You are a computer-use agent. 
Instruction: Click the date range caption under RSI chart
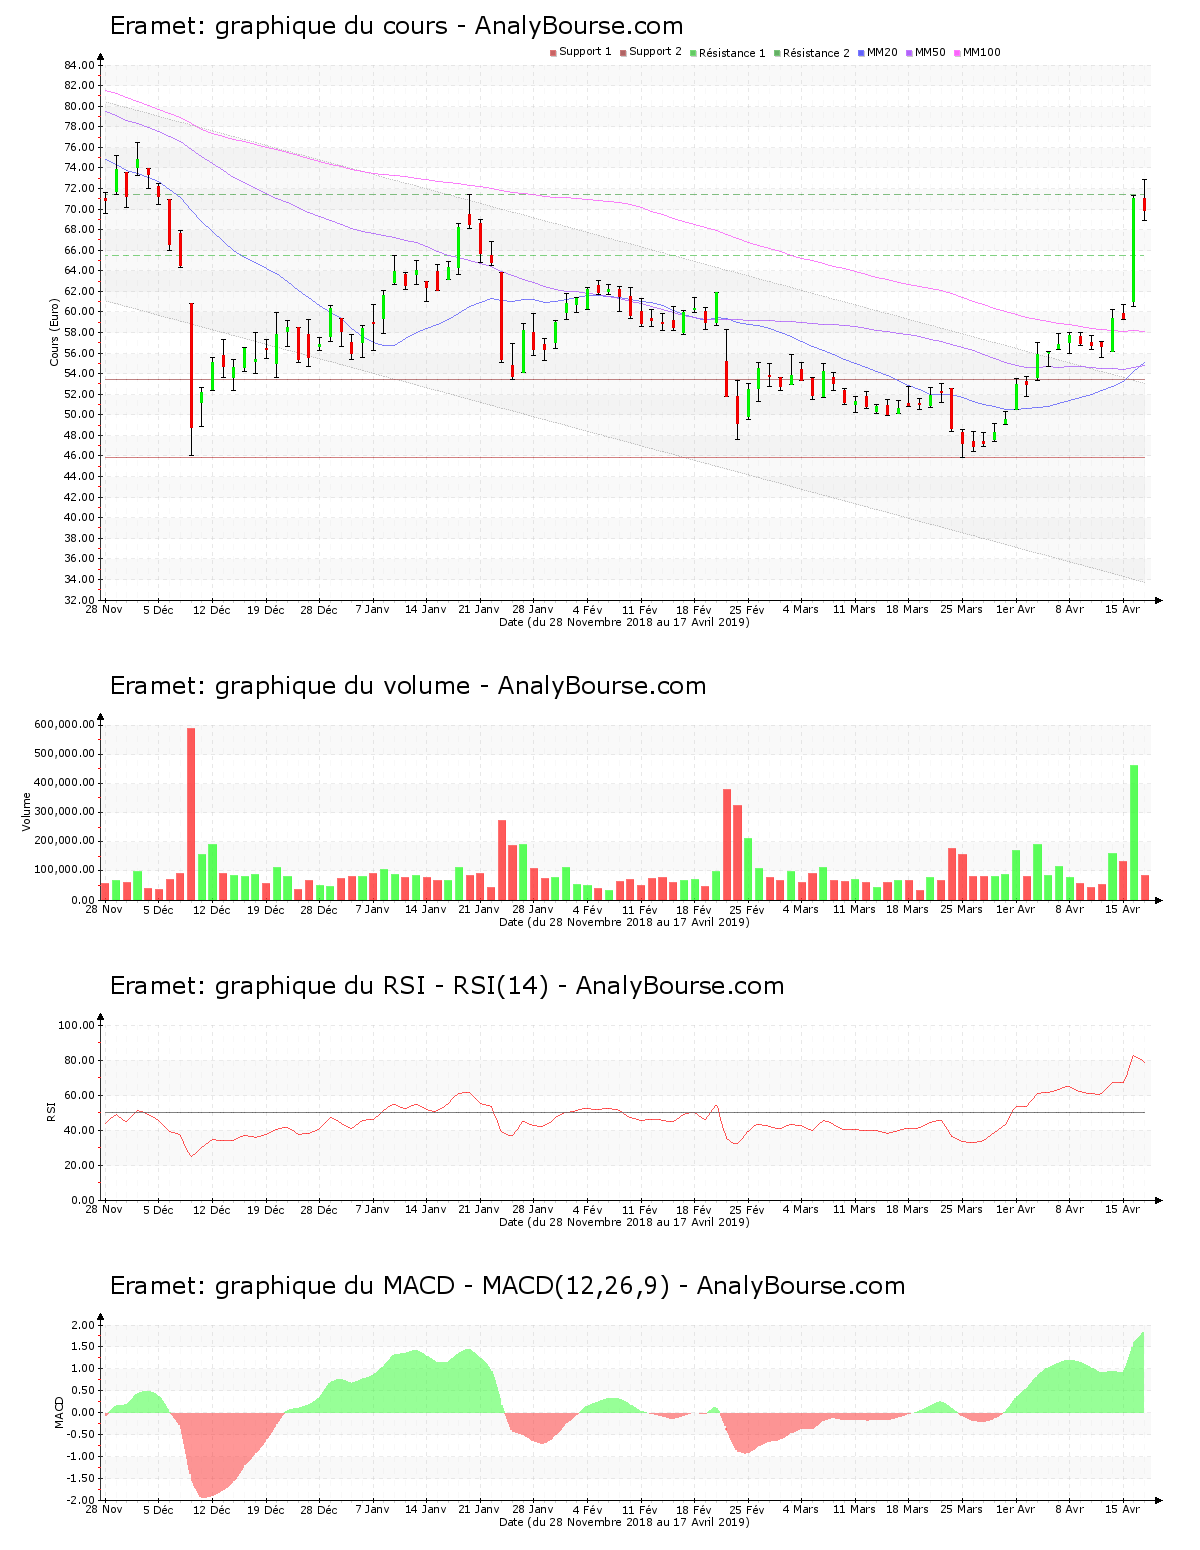624,1222
